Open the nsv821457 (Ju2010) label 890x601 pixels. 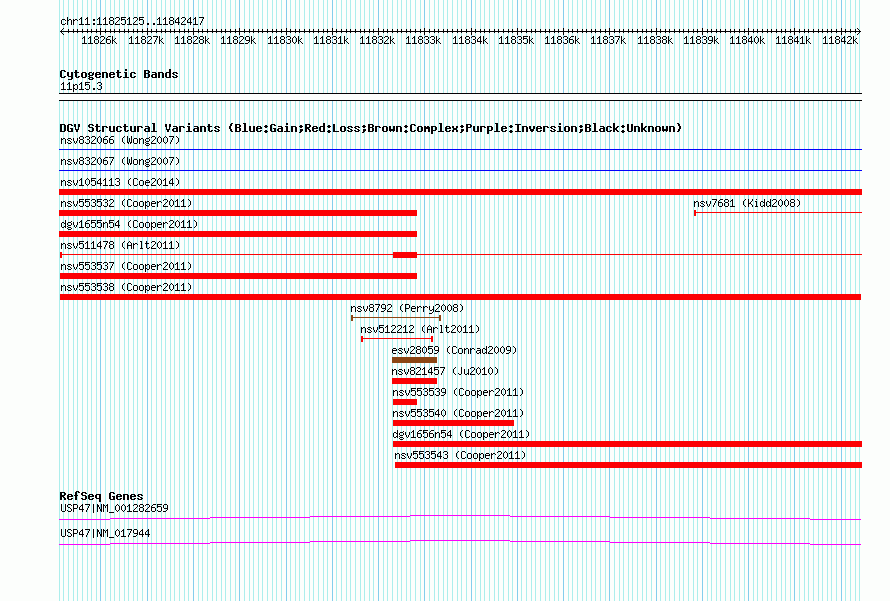[445, 371]
